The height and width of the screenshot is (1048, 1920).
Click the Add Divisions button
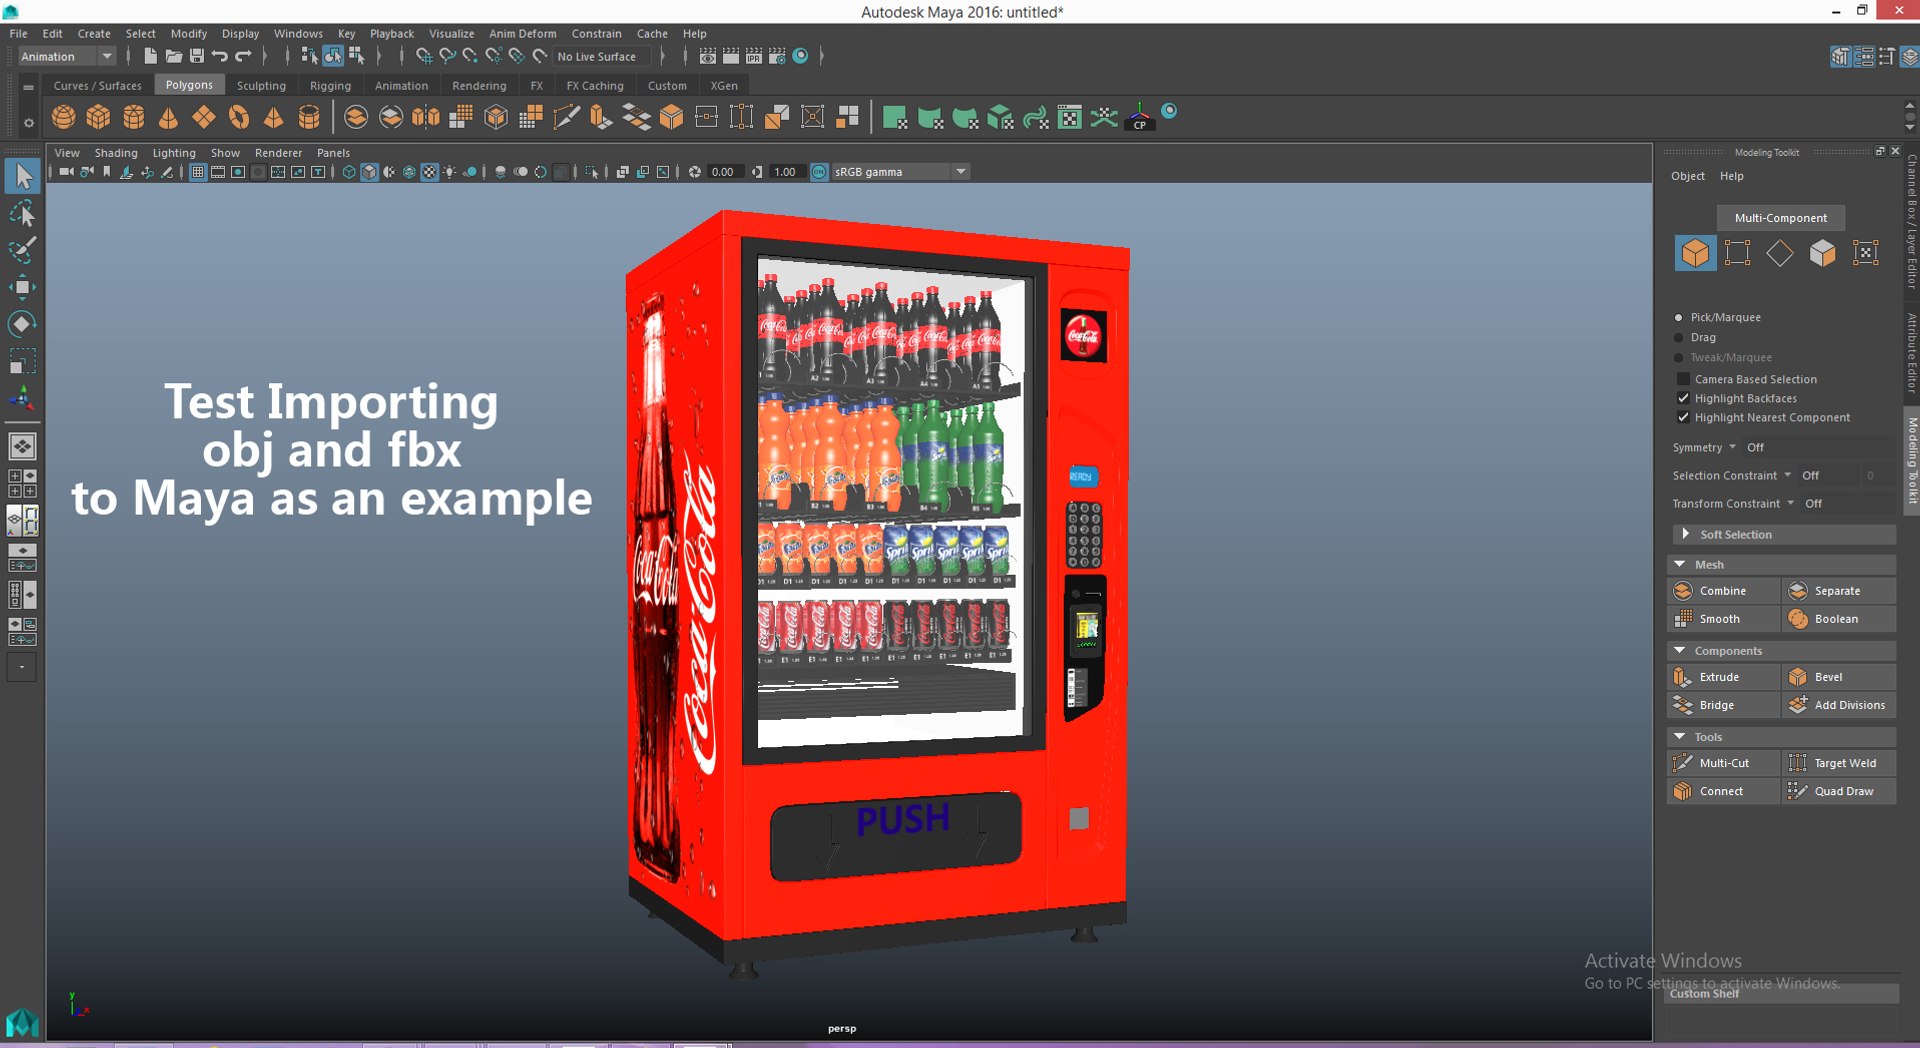pyautogui.click(x=1838, y=705)
